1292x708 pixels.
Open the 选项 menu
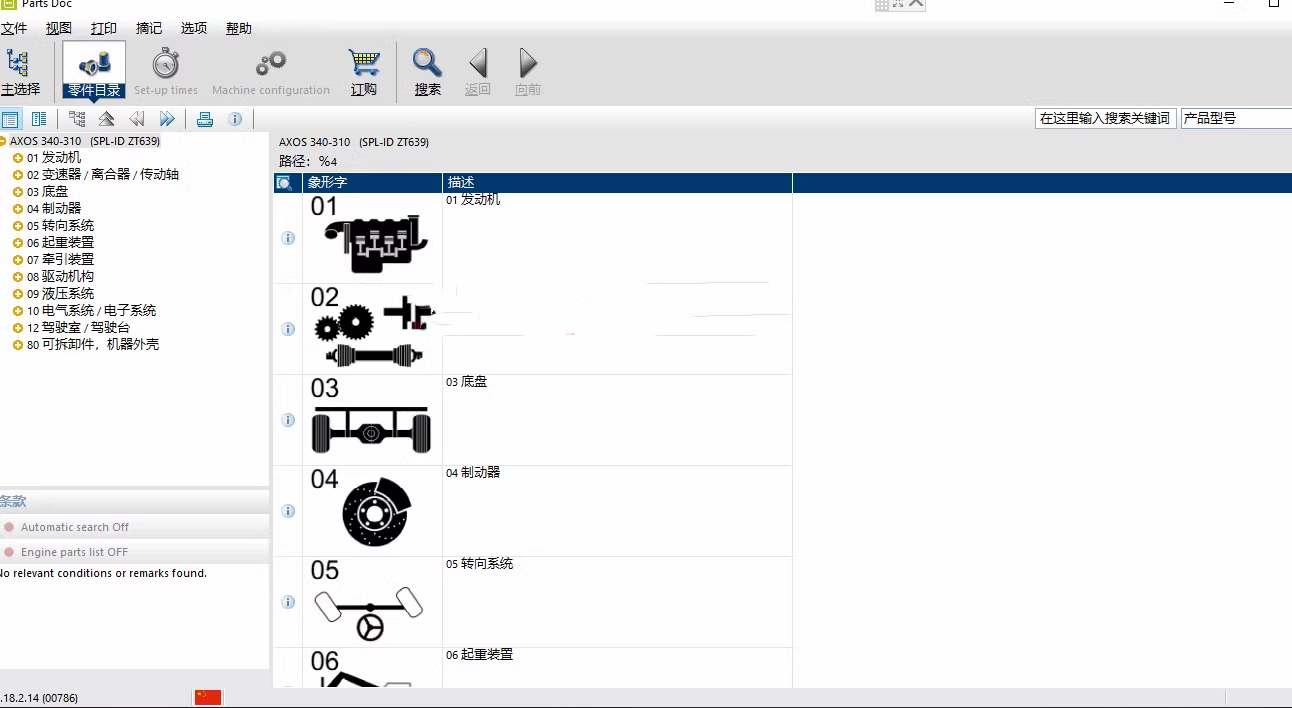click(x=194, y=28)
